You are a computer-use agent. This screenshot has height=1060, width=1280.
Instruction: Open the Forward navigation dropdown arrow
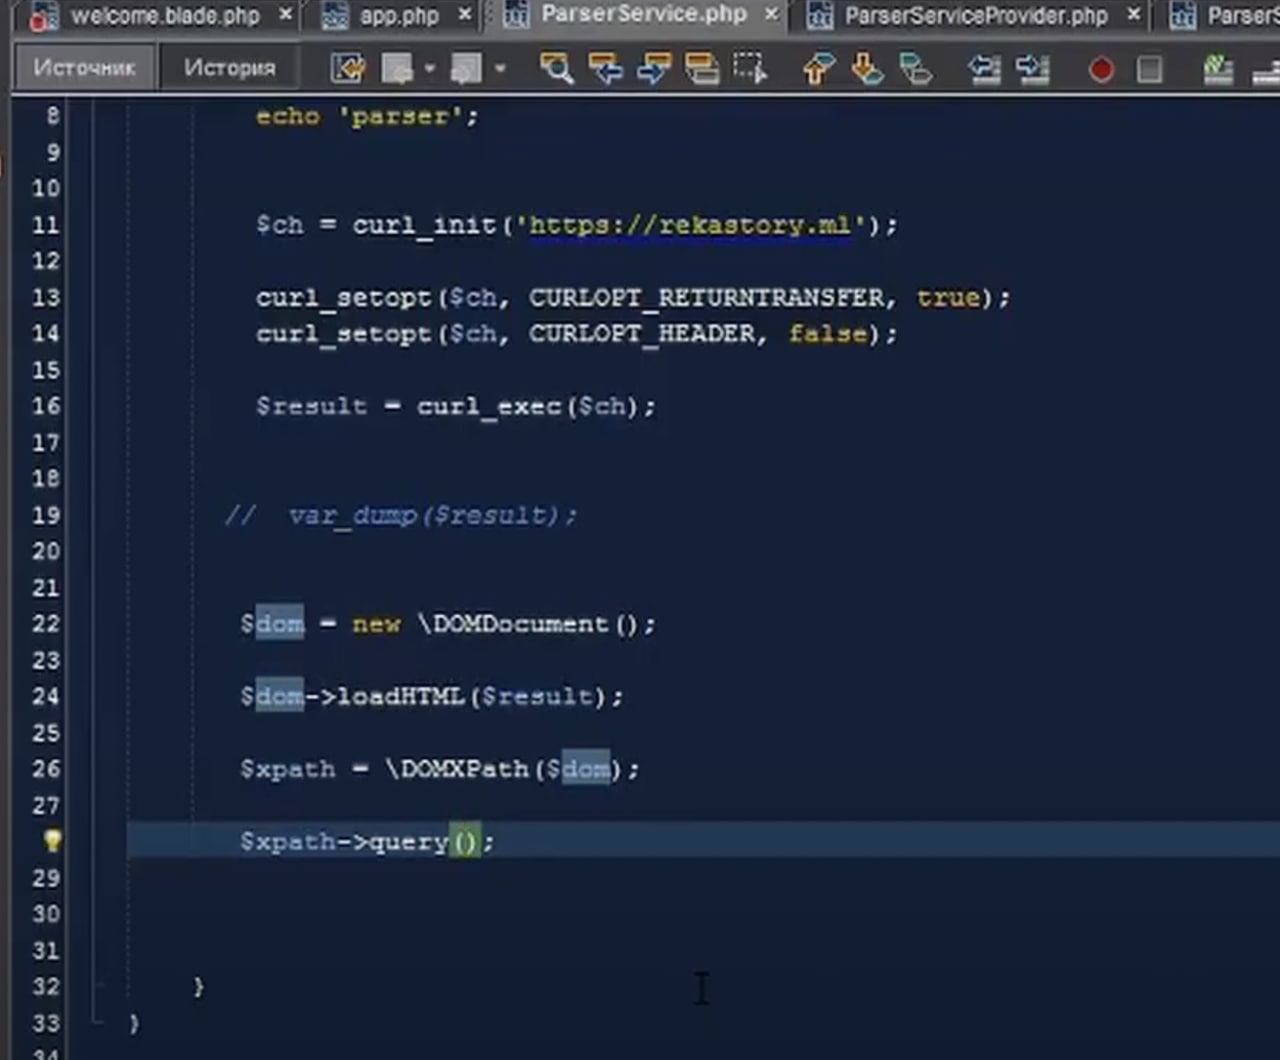tap(499, 68)
